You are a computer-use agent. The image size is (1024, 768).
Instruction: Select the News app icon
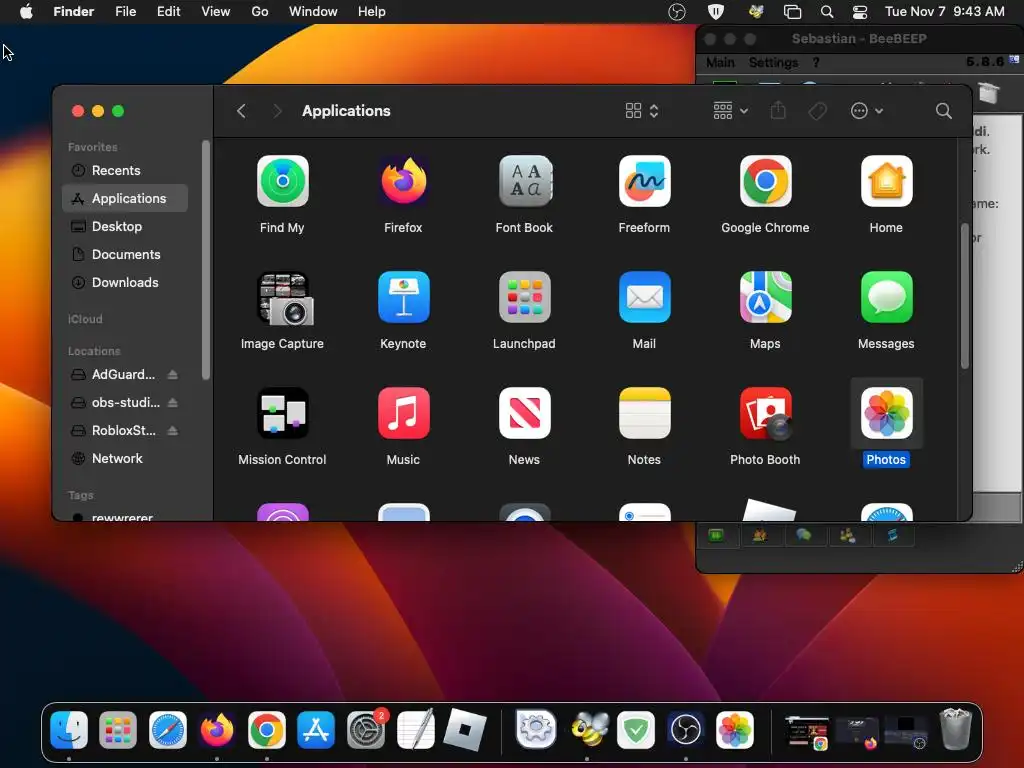pos(524,413)
